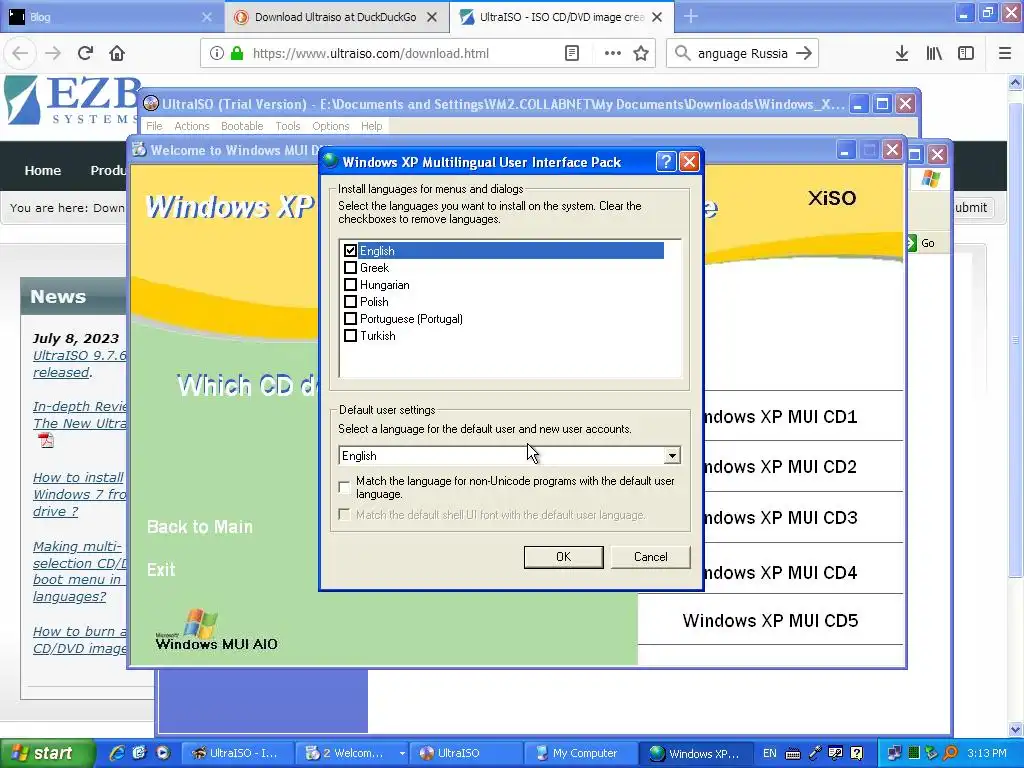Click Exit in the MUI welcome window
The image size is (1024, 768).
161,570
